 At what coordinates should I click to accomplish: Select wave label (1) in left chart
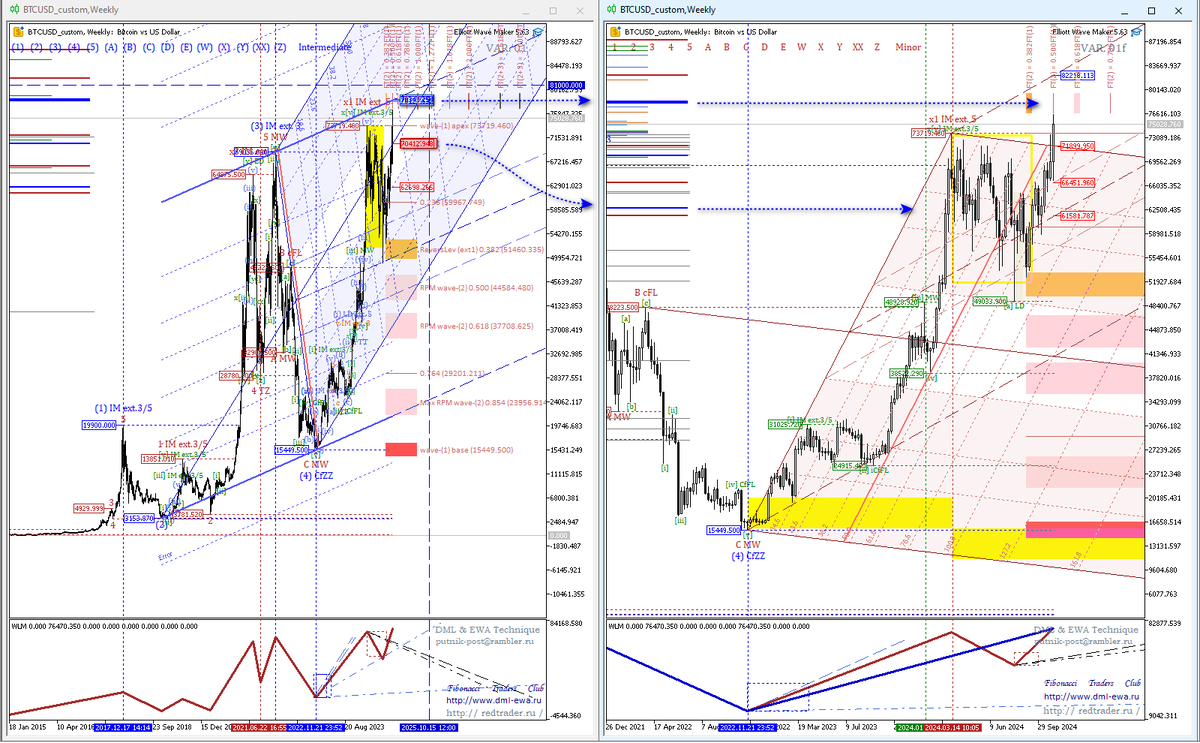(x=18, y=47)
